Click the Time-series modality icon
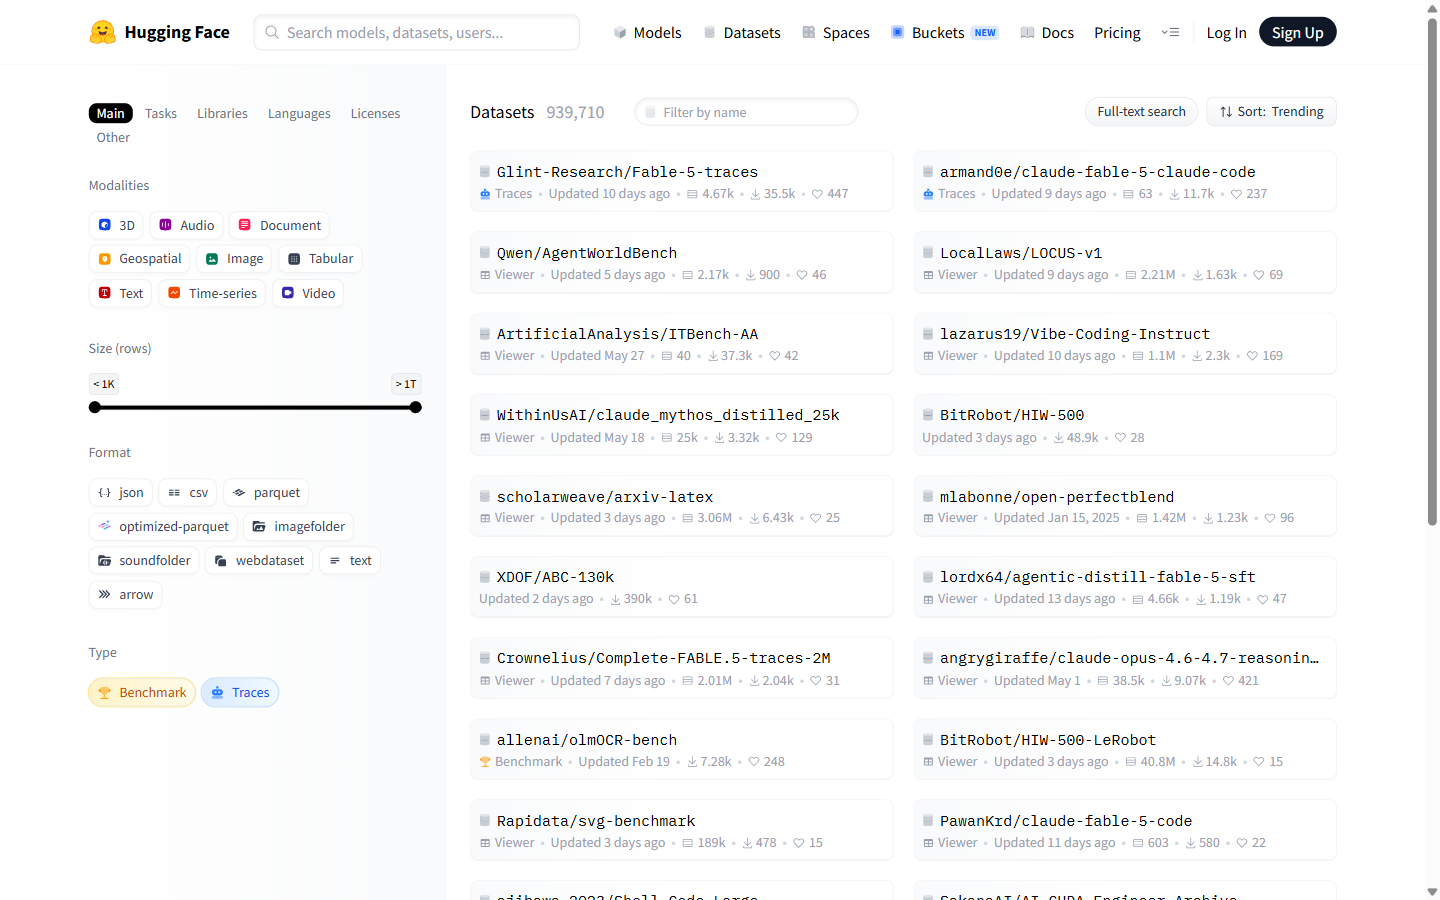This screenshot has height=900, width=1440. pyautogui.click(x=174, y=293)
